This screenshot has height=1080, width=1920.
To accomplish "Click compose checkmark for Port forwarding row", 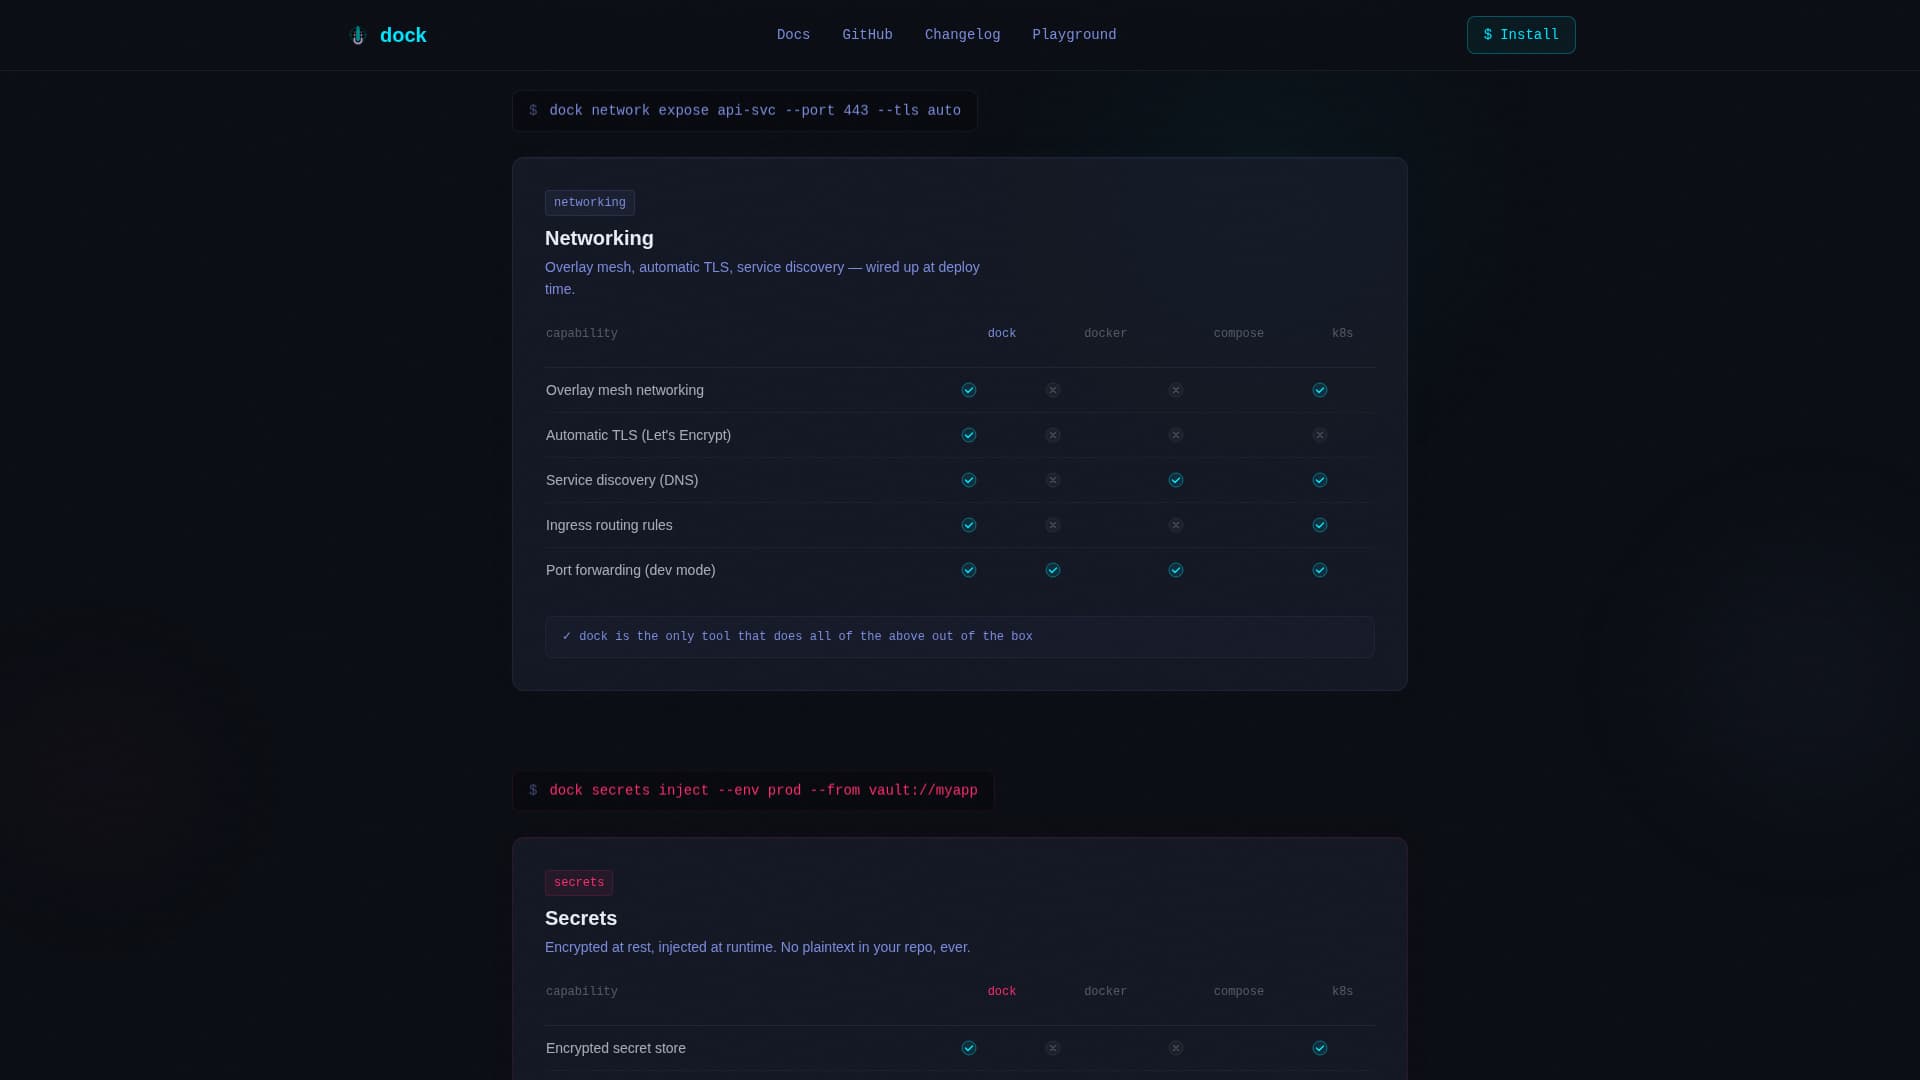I will click(x=1176, y=570).
